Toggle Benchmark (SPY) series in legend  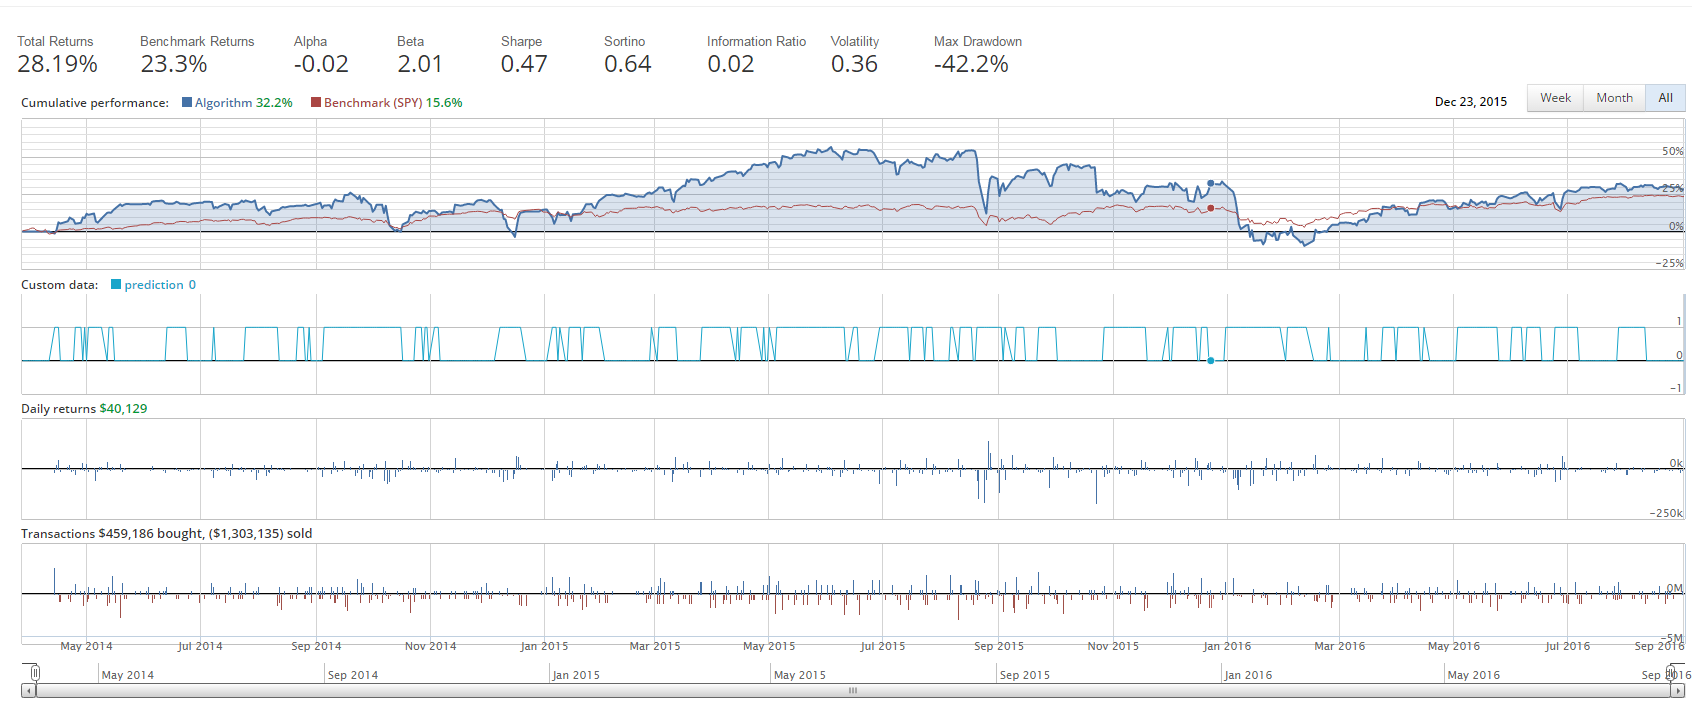(x=386, y=103)
